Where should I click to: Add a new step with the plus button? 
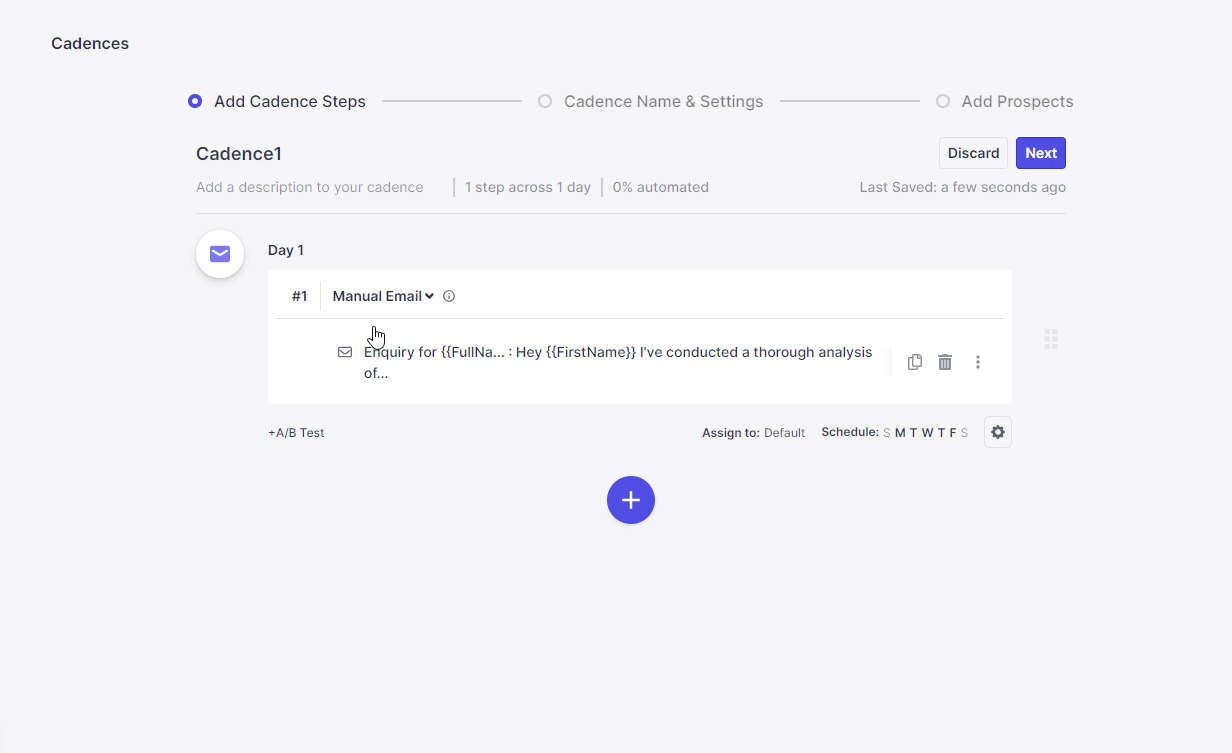630,500
